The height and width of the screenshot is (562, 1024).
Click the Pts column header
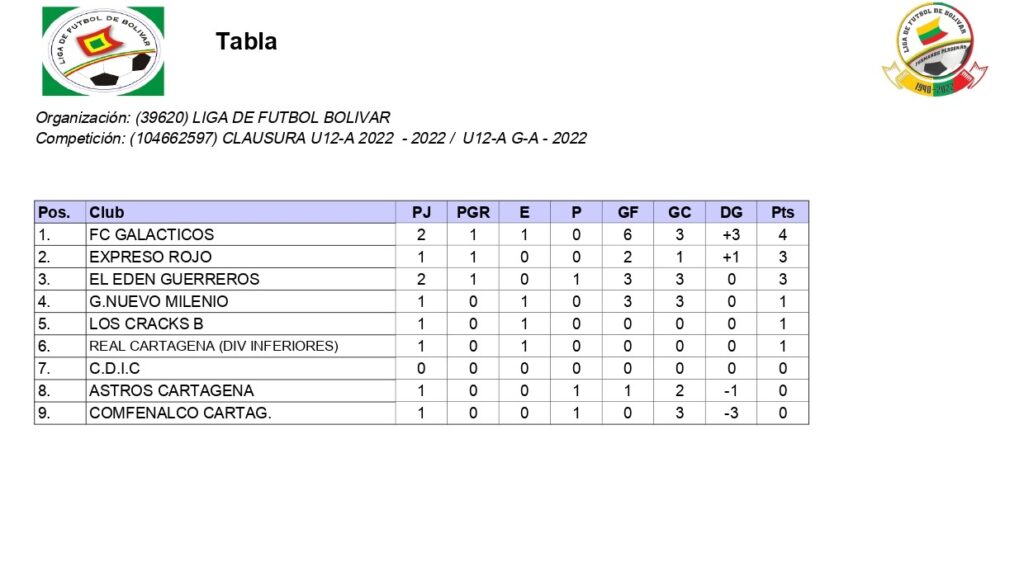(x=782, y=212)
